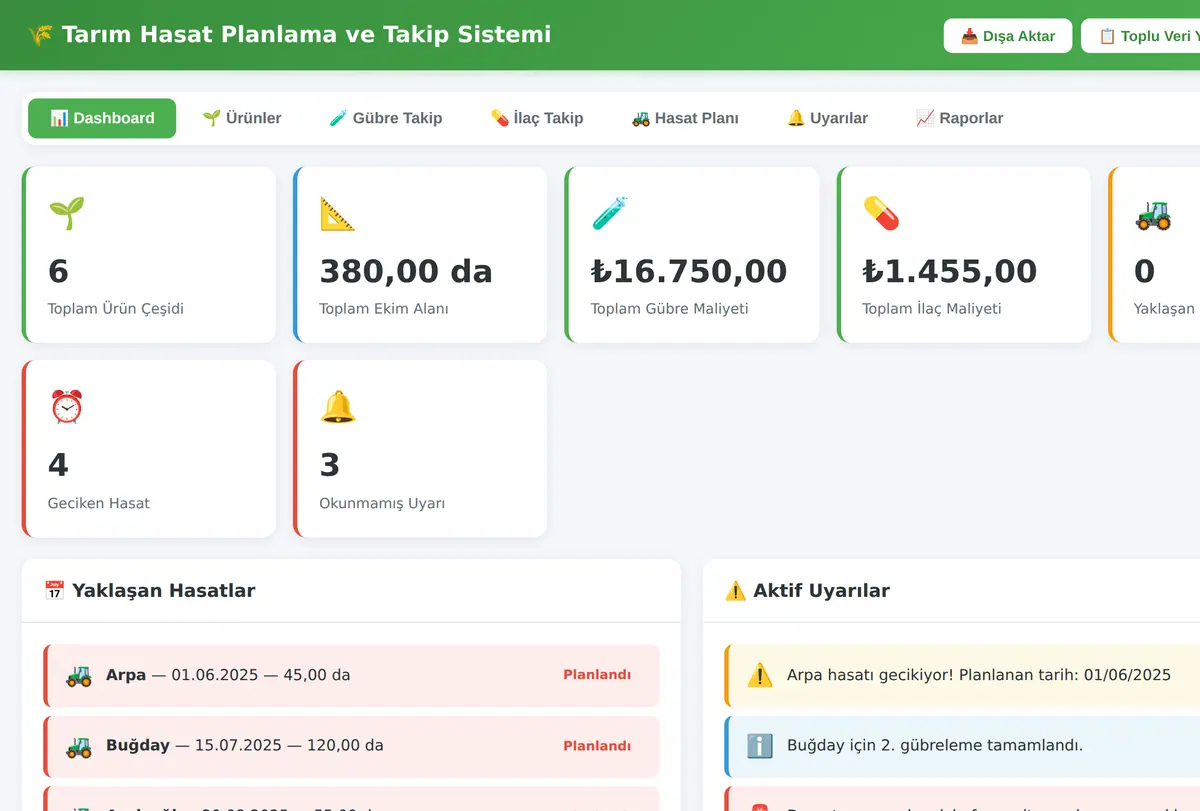Click the seedling icon on Toplam Ürün Çeşidi card
This screenshot has width=1200, height=811.
point(66,213)
